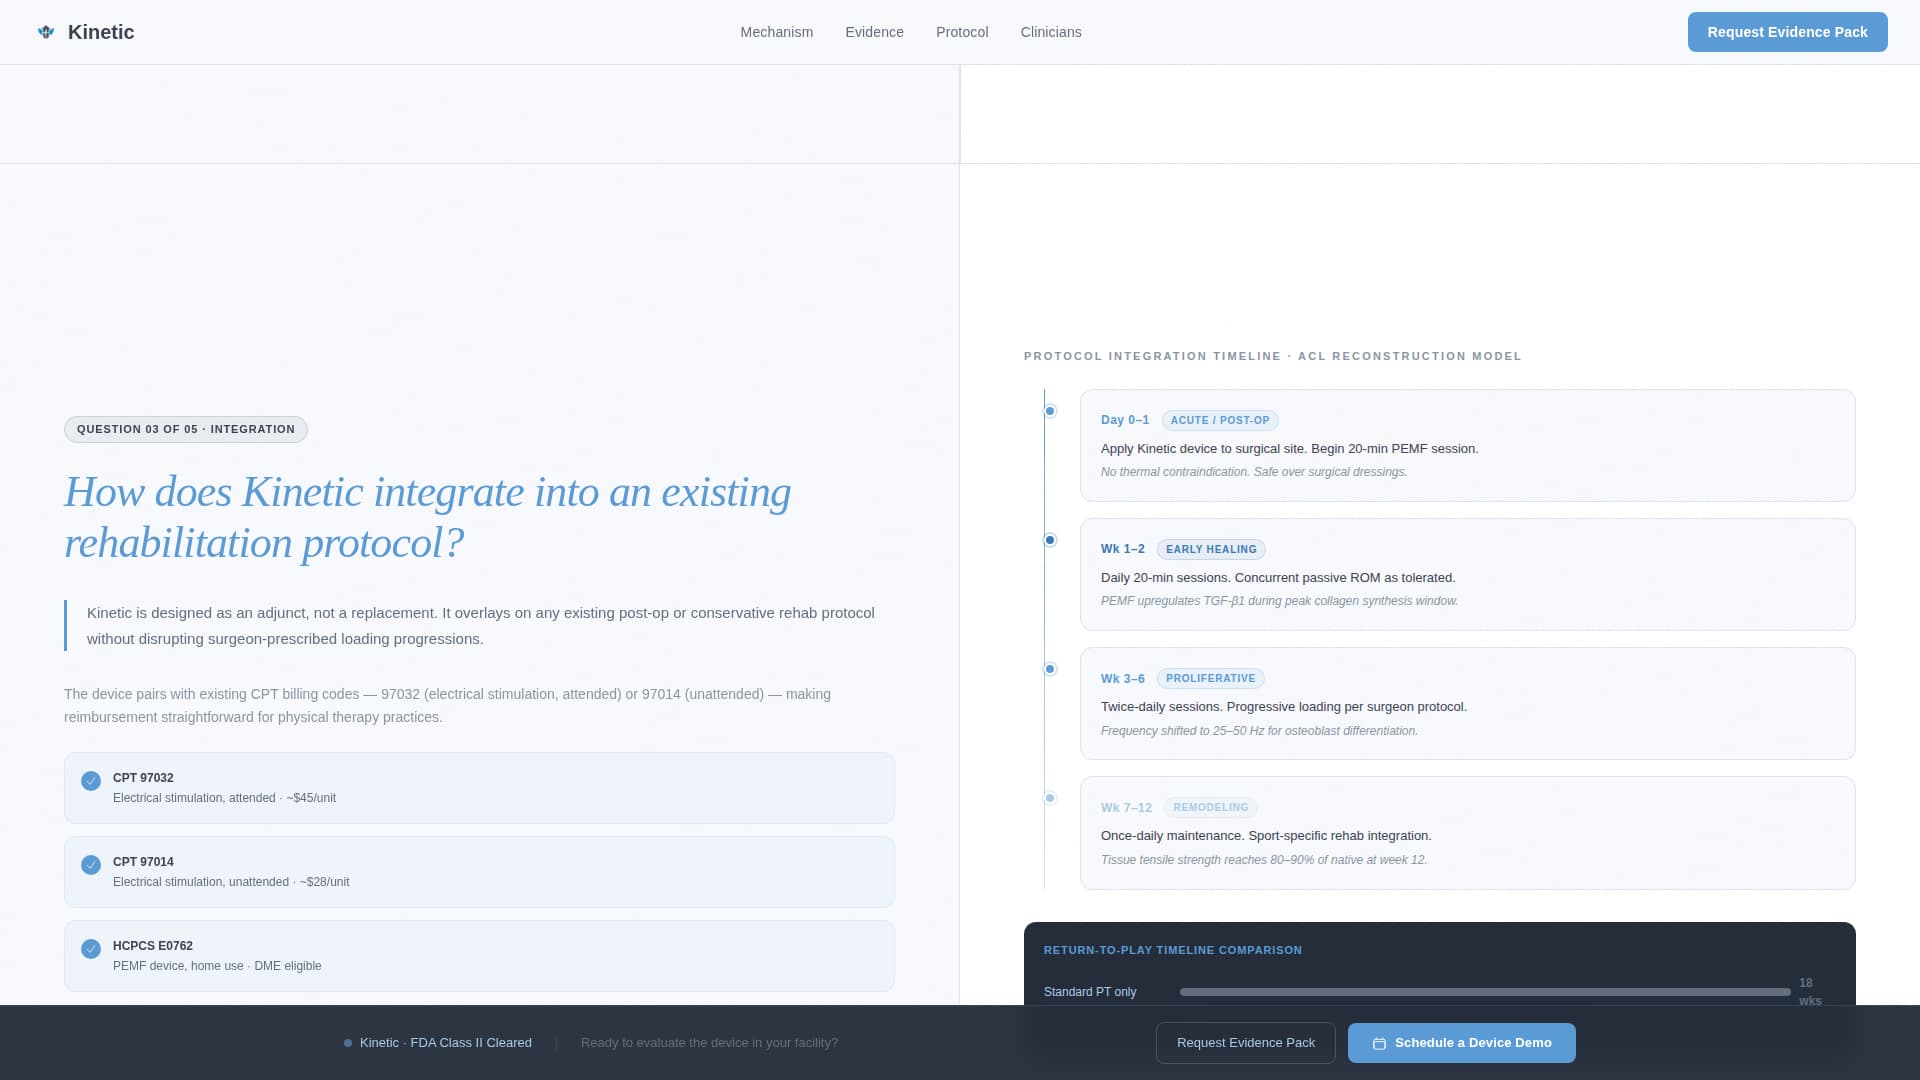Click the footer Request Evidence Pack button
The height and width of the screenshot is (1080, 1920).
pos(1246,1043)
